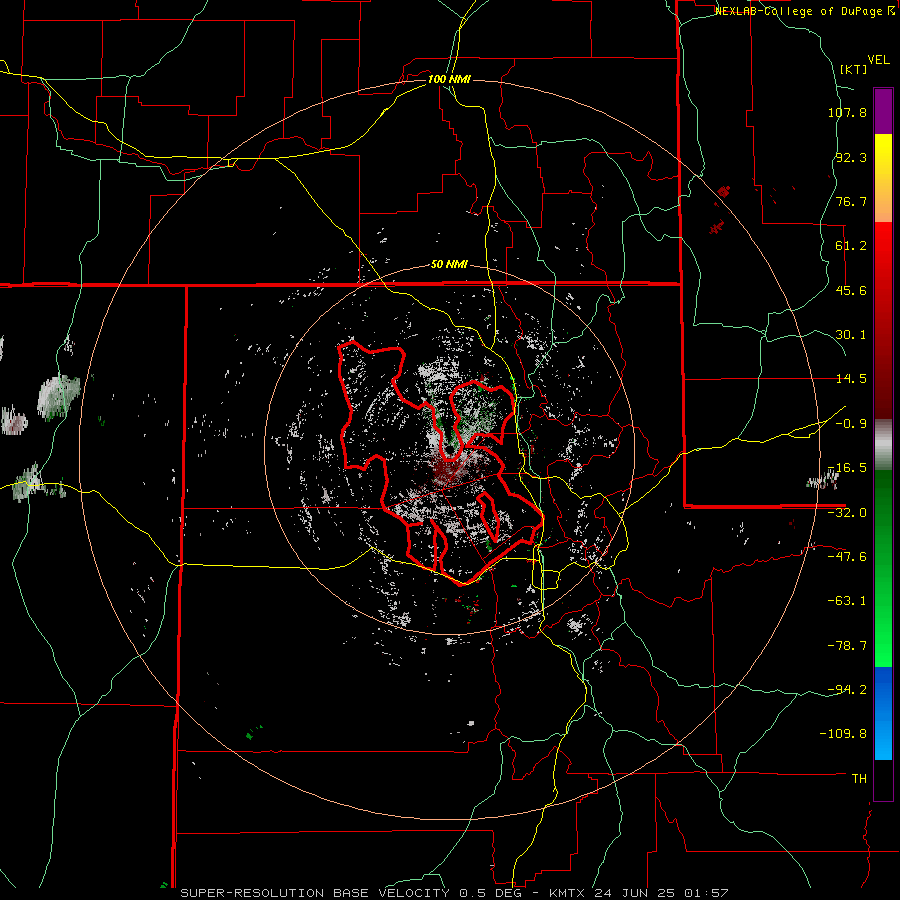Click the NEXLAB-College of DuPage watermark text
The width and height of the screenshot is (900, 900).
799,11
